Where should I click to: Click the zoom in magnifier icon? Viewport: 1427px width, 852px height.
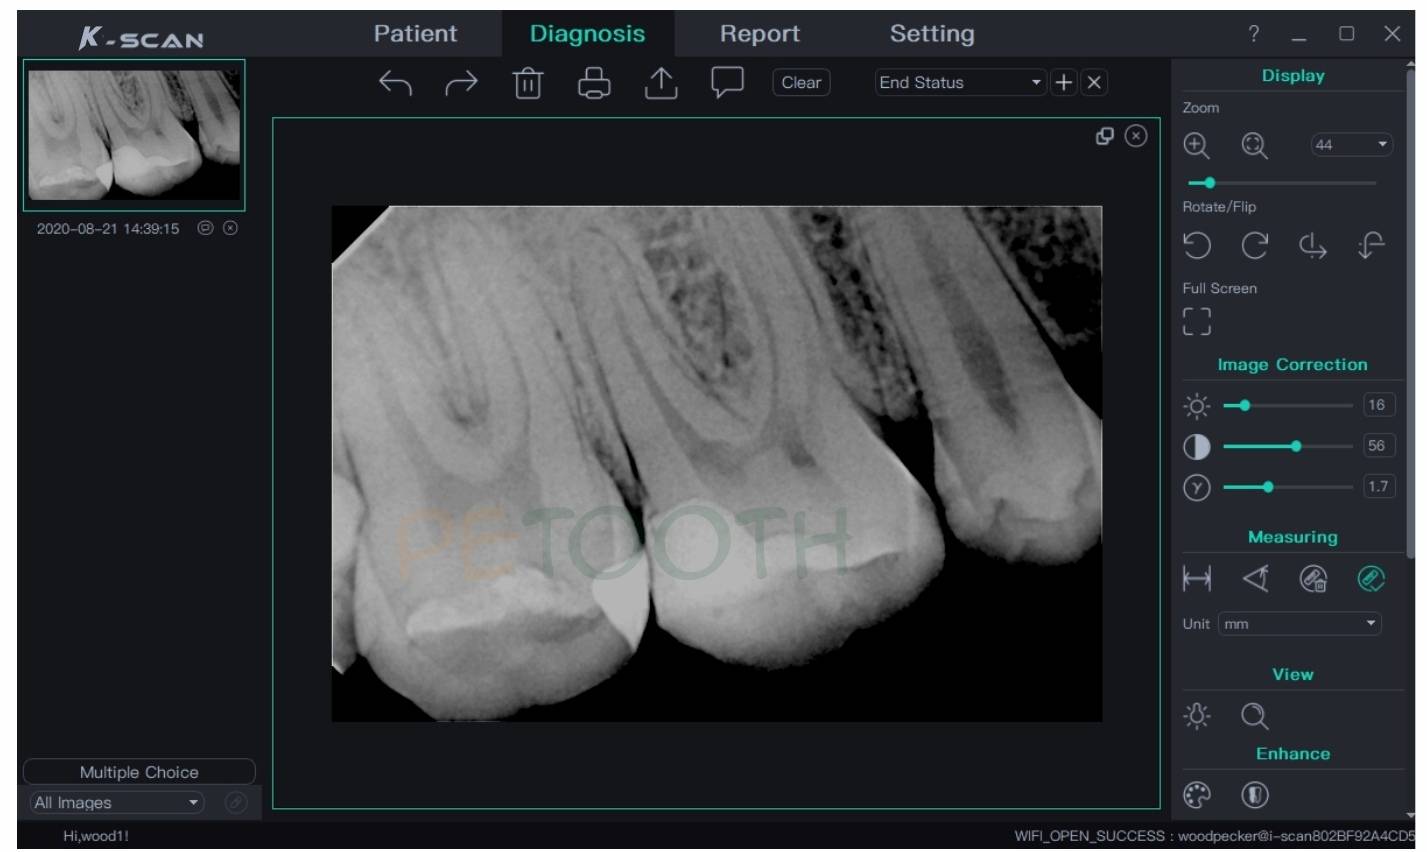(x=1197, y=146)
